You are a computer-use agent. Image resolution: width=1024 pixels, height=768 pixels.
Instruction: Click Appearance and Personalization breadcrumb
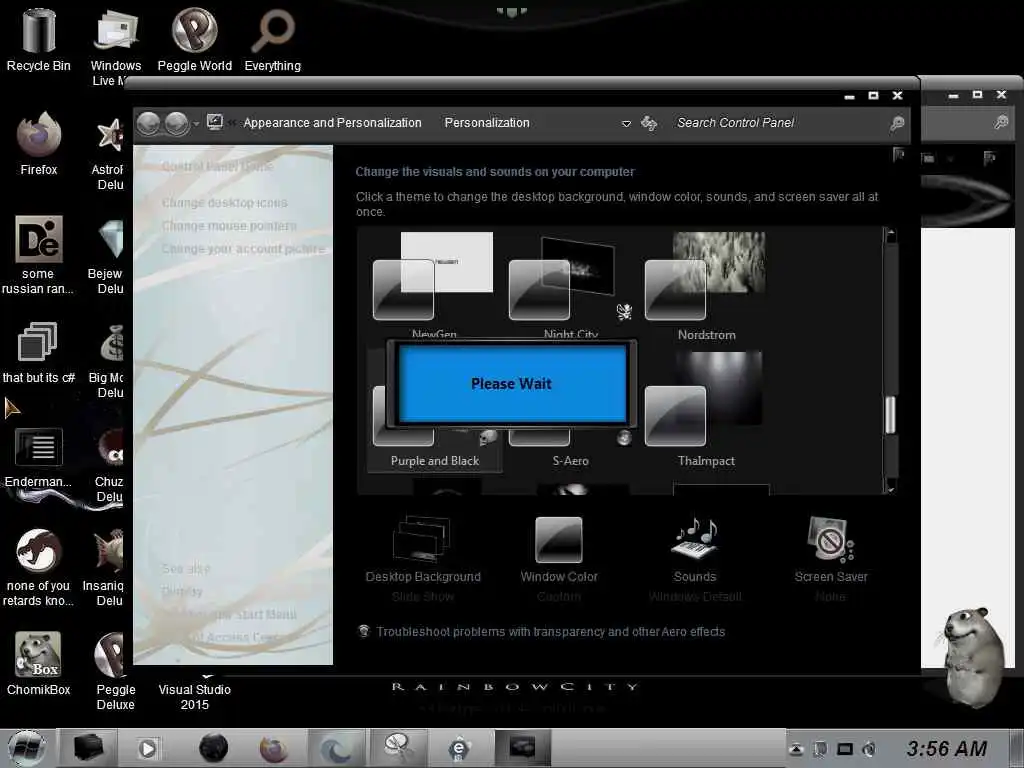[x=332, y=123]
